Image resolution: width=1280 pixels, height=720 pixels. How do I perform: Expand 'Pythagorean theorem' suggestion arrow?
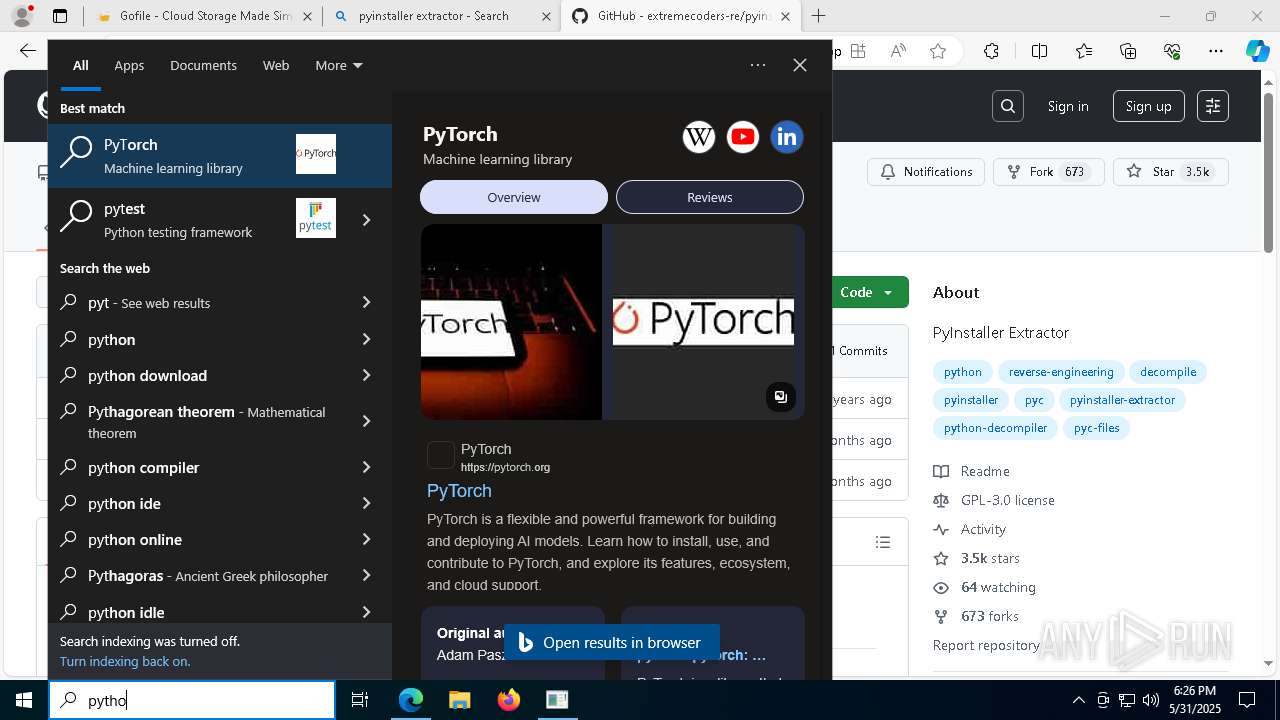[366, 421]
